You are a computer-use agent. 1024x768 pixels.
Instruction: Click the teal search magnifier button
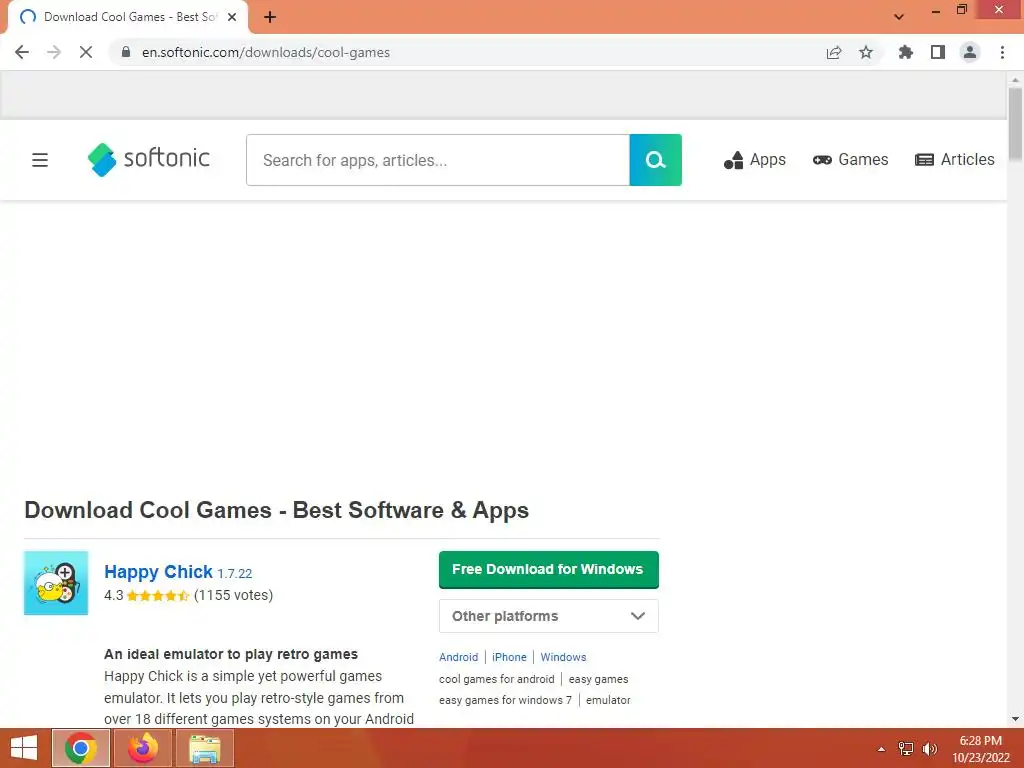click(655, 160)
